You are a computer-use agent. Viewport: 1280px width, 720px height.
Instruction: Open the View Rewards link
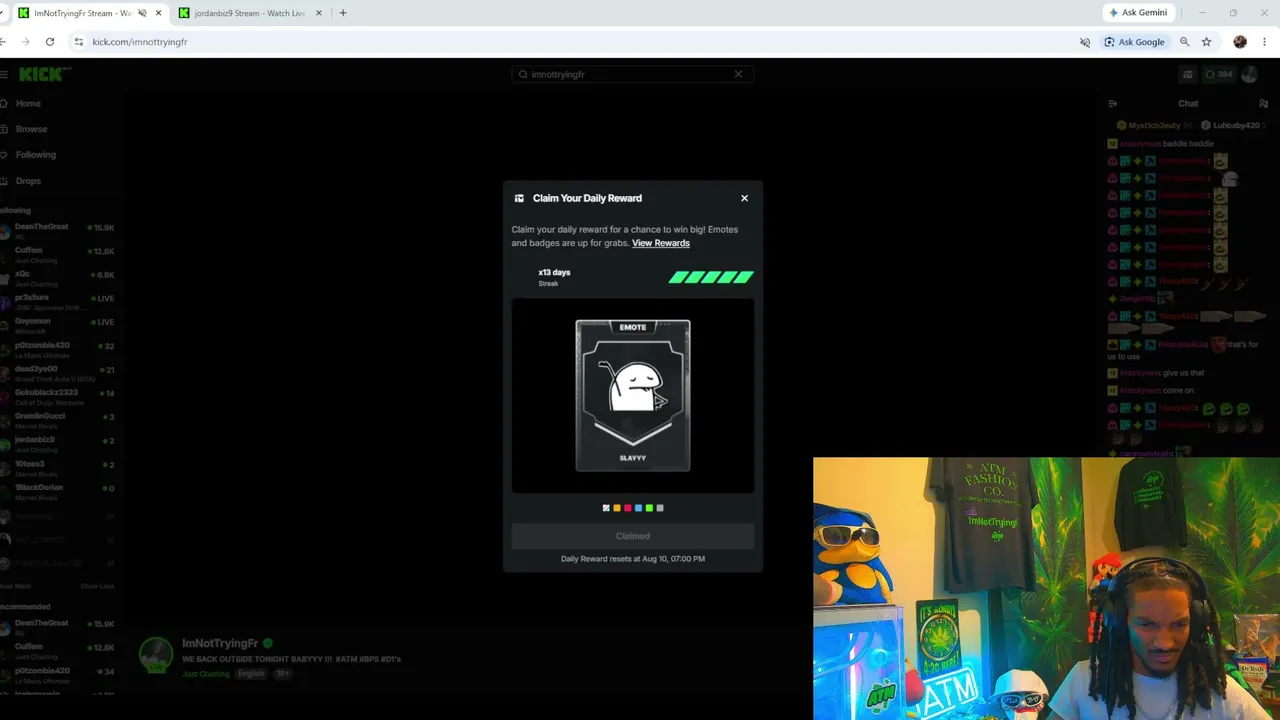661,243
